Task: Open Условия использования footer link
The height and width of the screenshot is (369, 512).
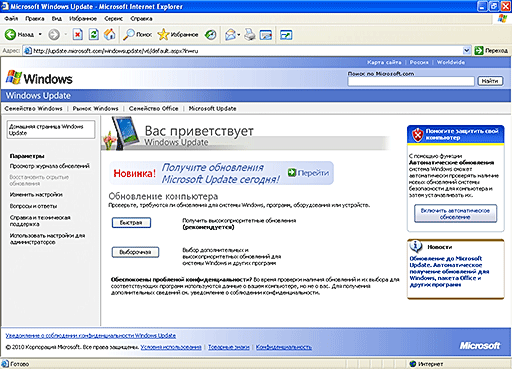Action: [171, 347]
